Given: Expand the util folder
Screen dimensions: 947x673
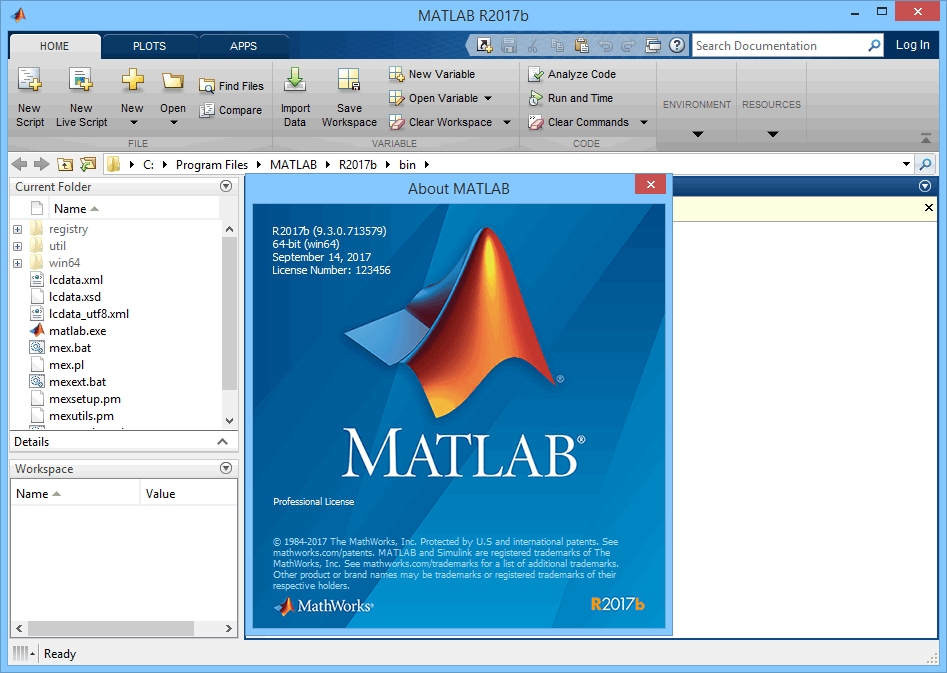Looking at the screenshot, I should coord(18,246).
